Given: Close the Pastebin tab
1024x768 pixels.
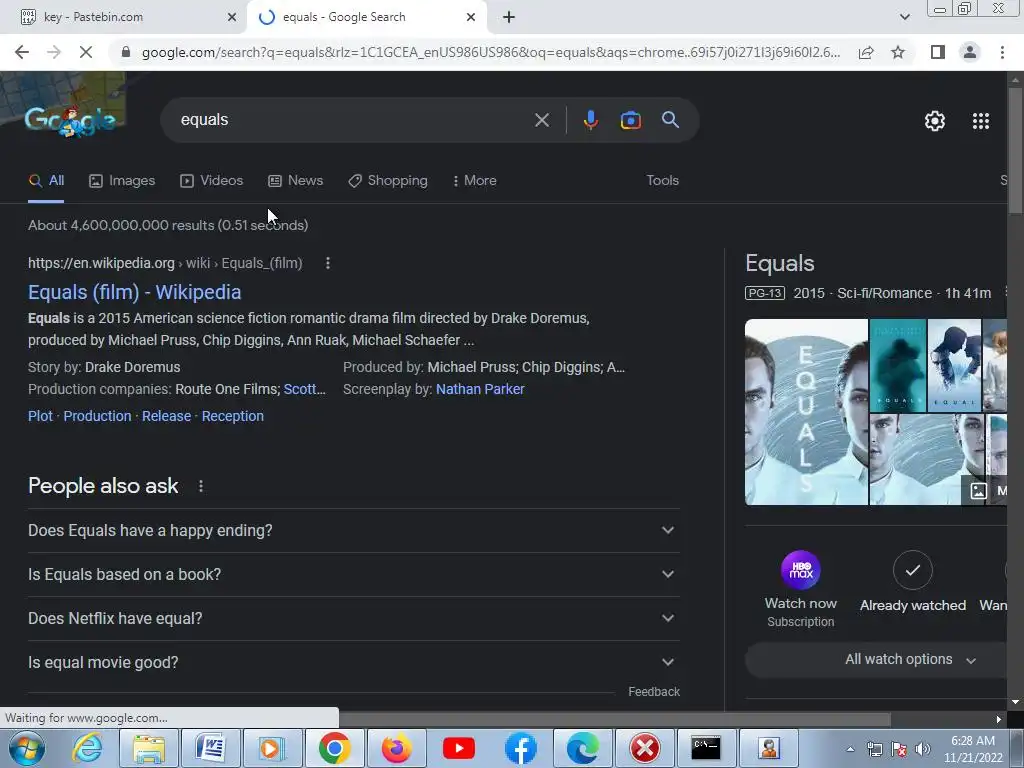Looking at the screenshot, I should click(x=232, y=17).
